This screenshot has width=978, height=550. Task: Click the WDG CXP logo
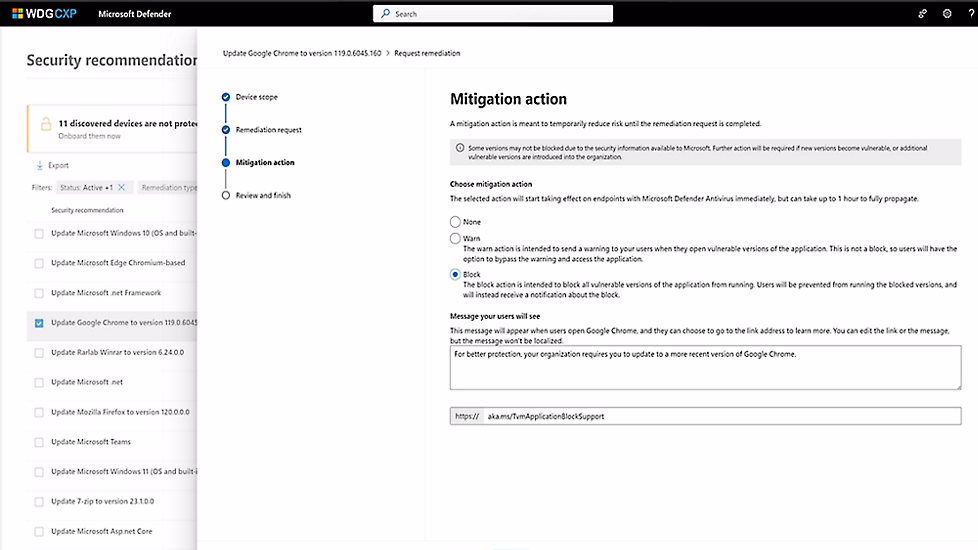44,14
